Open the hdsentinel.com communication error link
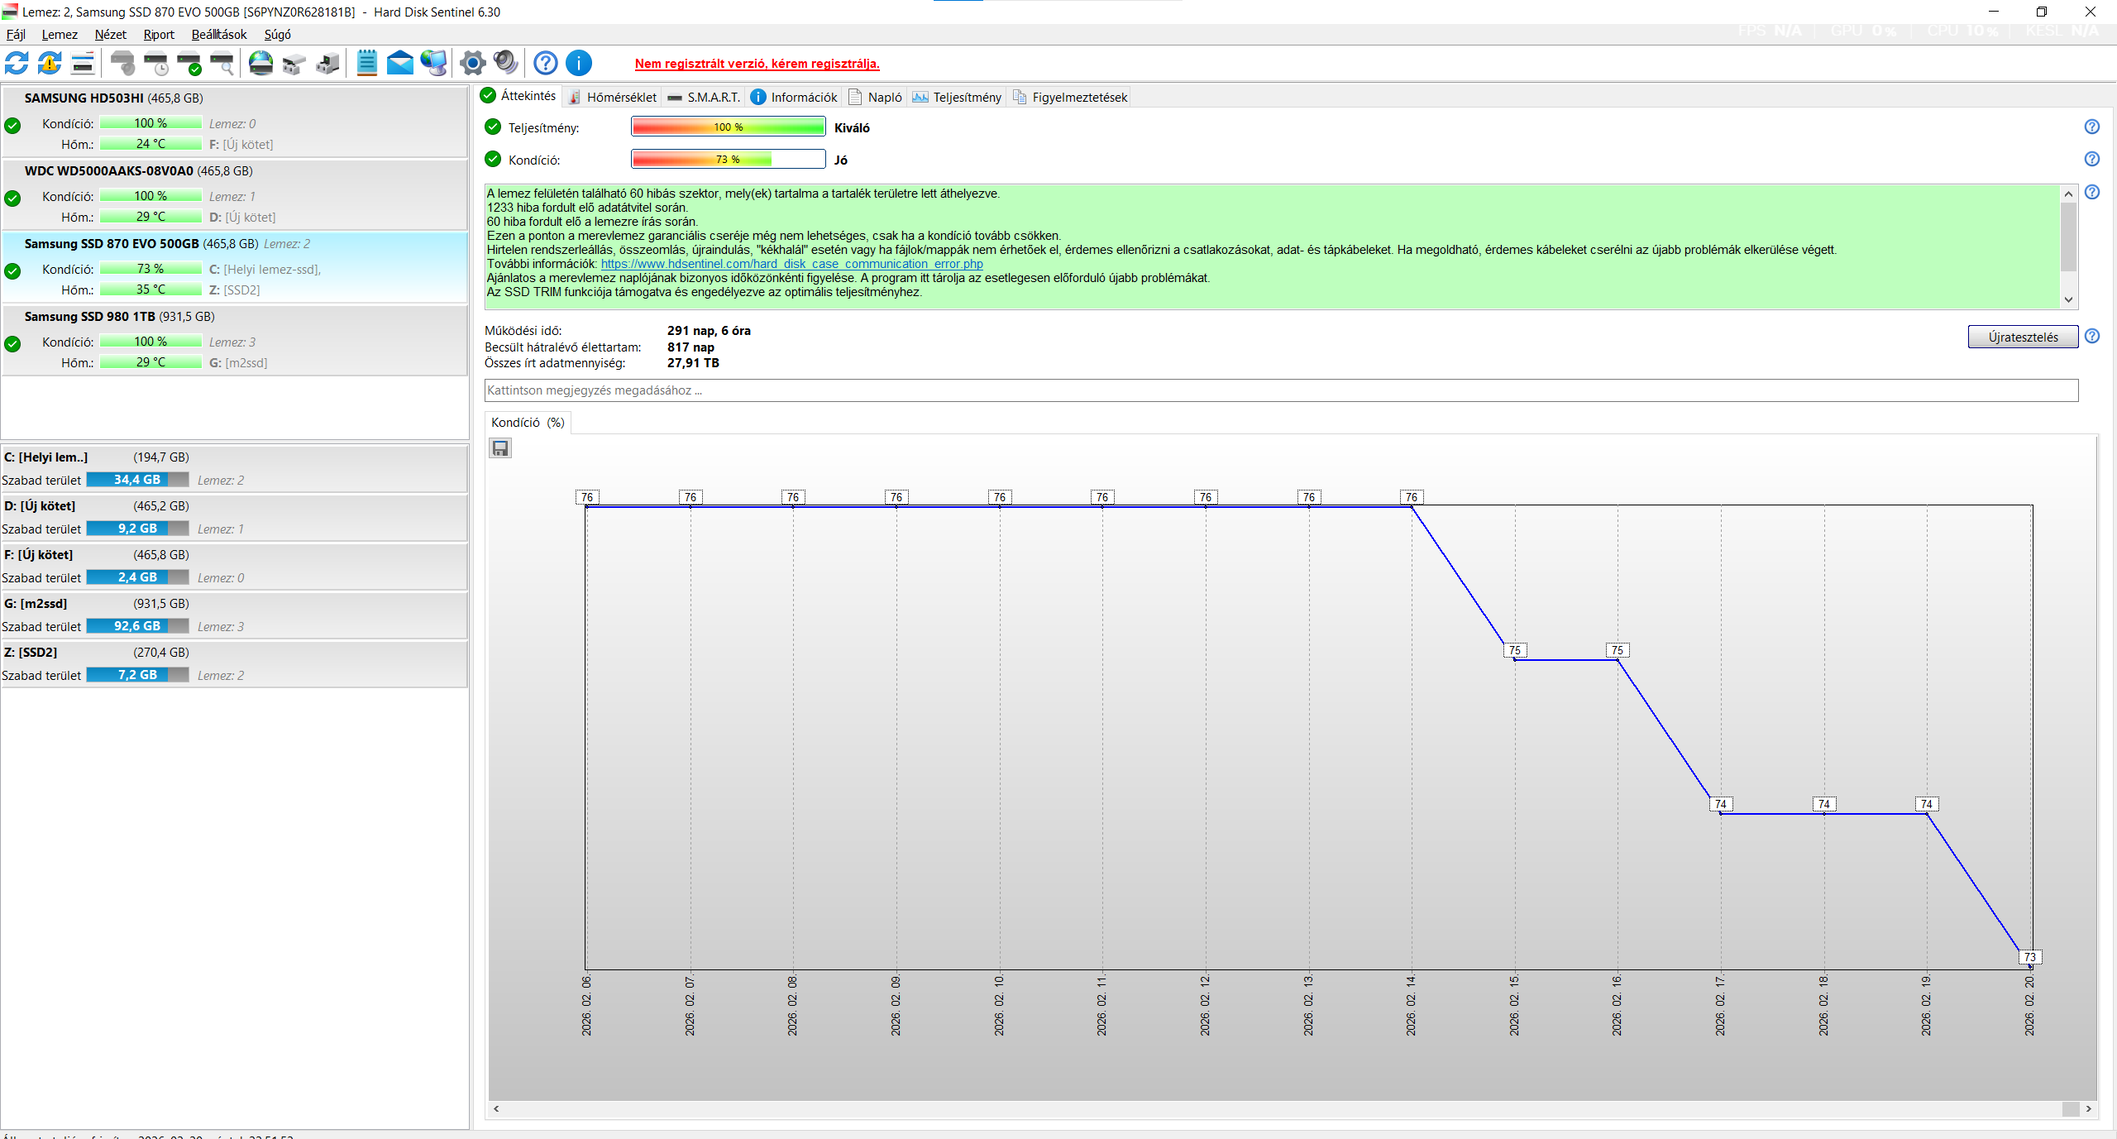 tap(791, 264)
